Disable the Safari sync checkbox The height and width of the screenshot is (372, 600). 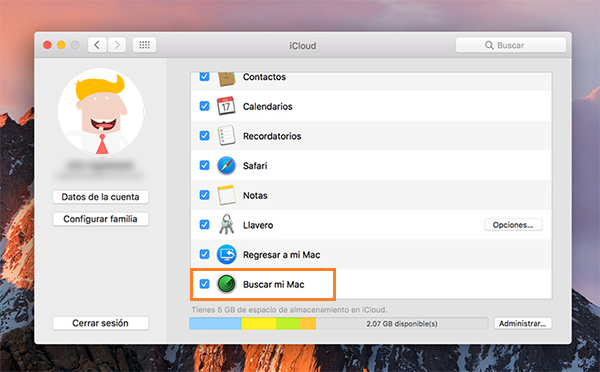(x=204, y=165)
